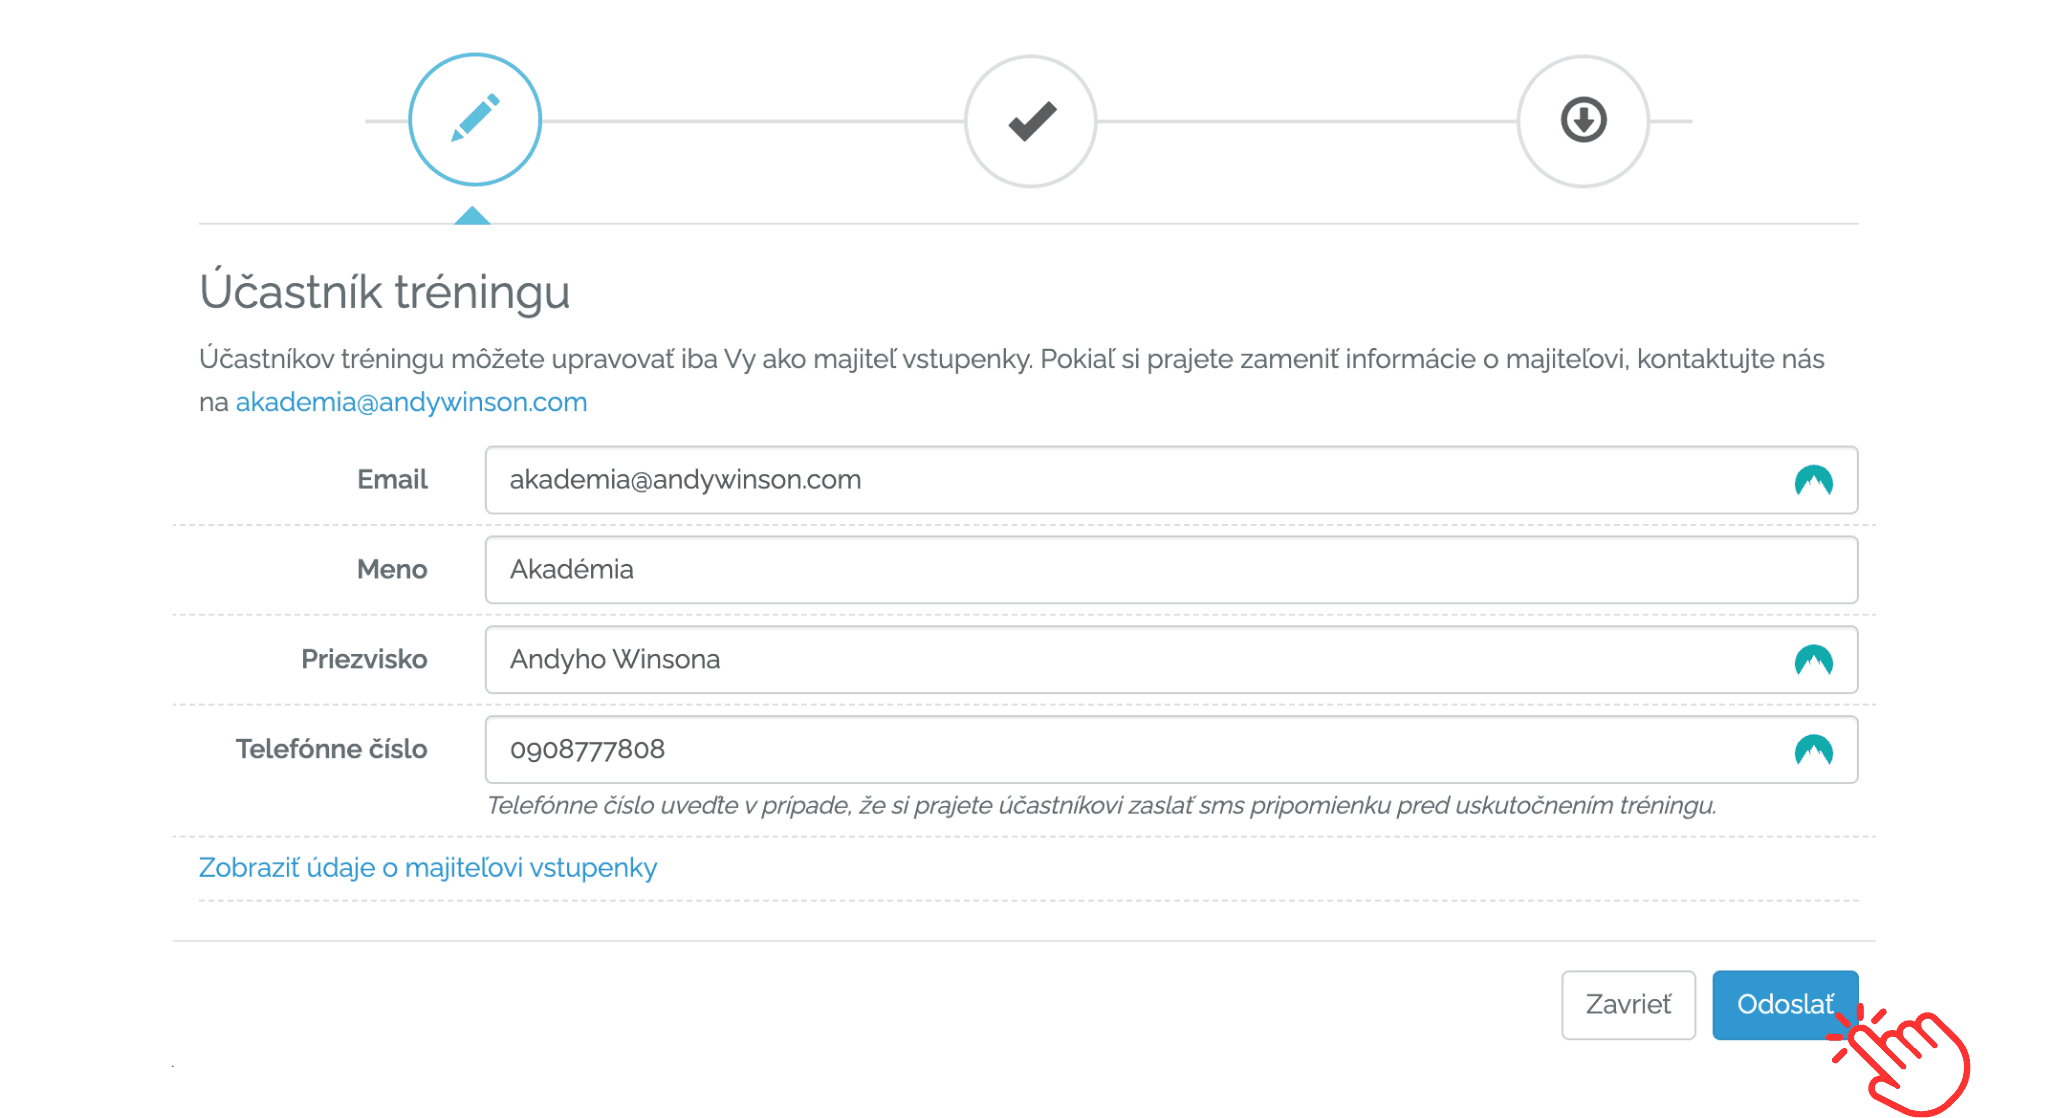Close the dialog with the Zavrieť button
This screenshot has width=2048, height=1118.
click(x=1628, y=1005)
